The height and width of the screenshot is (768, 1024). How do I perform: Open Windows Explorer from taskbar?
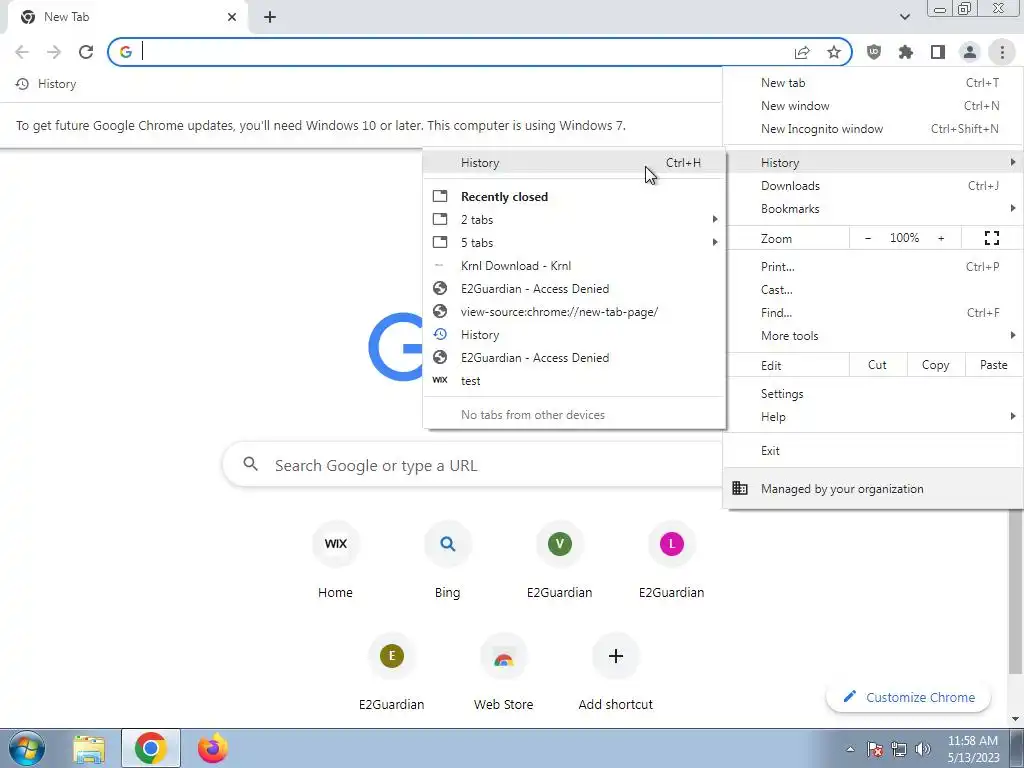point(89,749)
